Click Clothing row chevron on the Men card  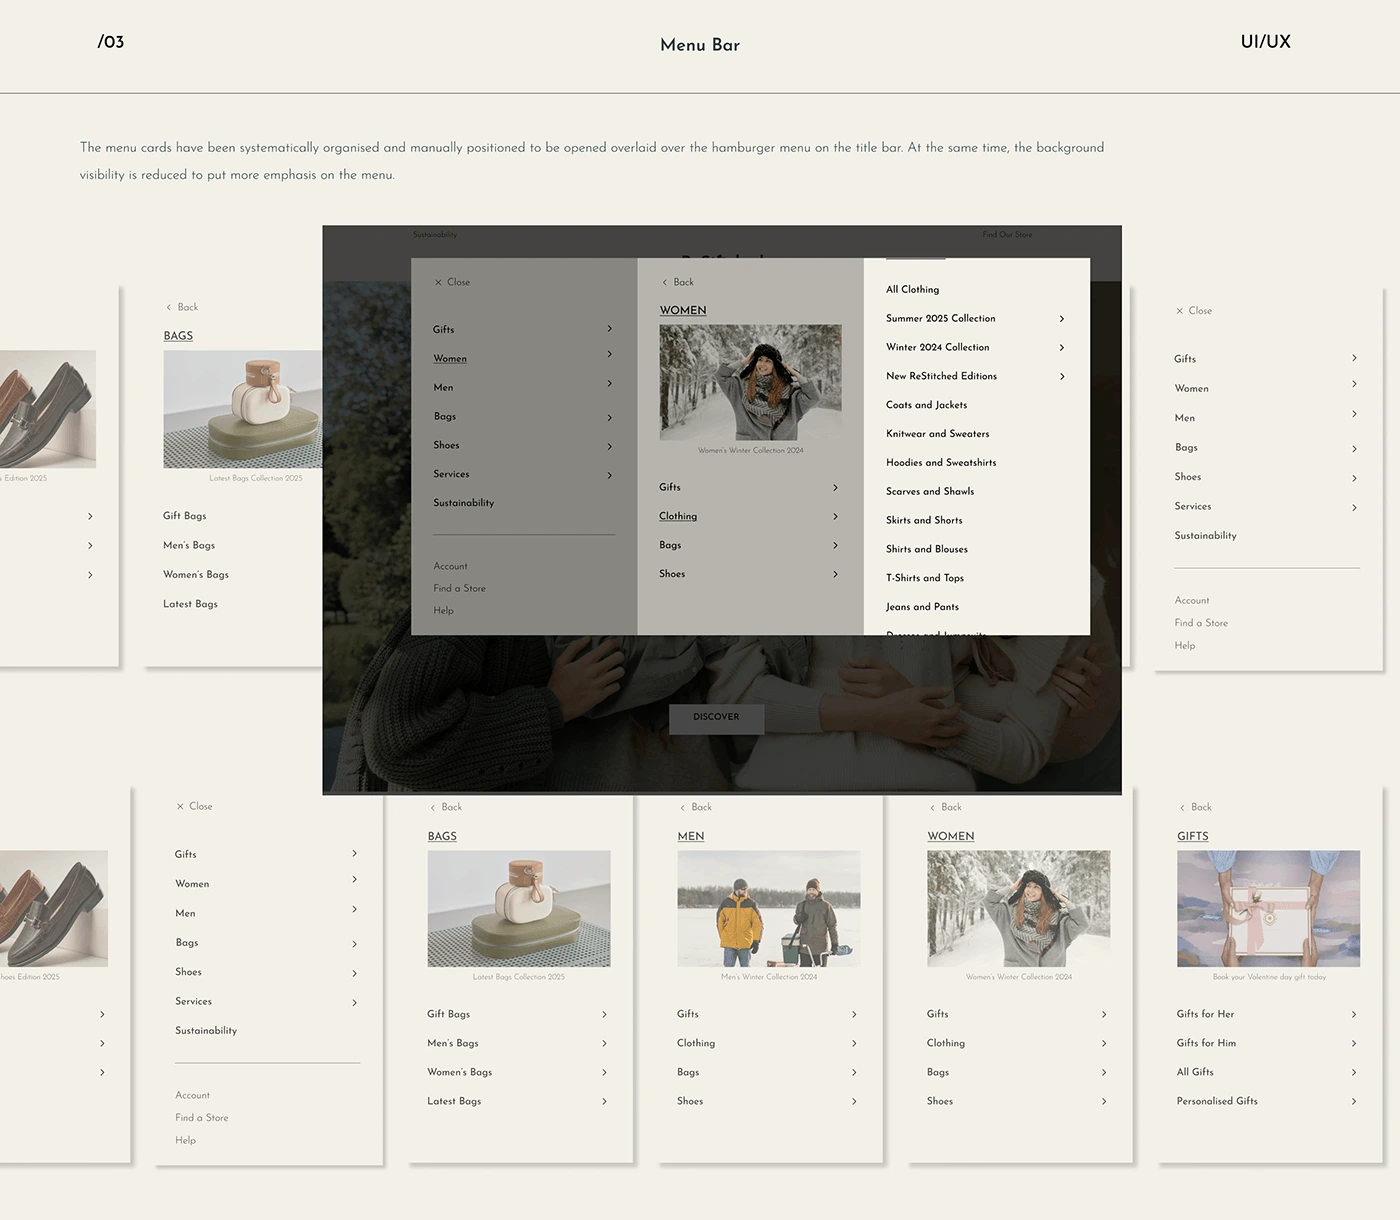[854, 1044]
